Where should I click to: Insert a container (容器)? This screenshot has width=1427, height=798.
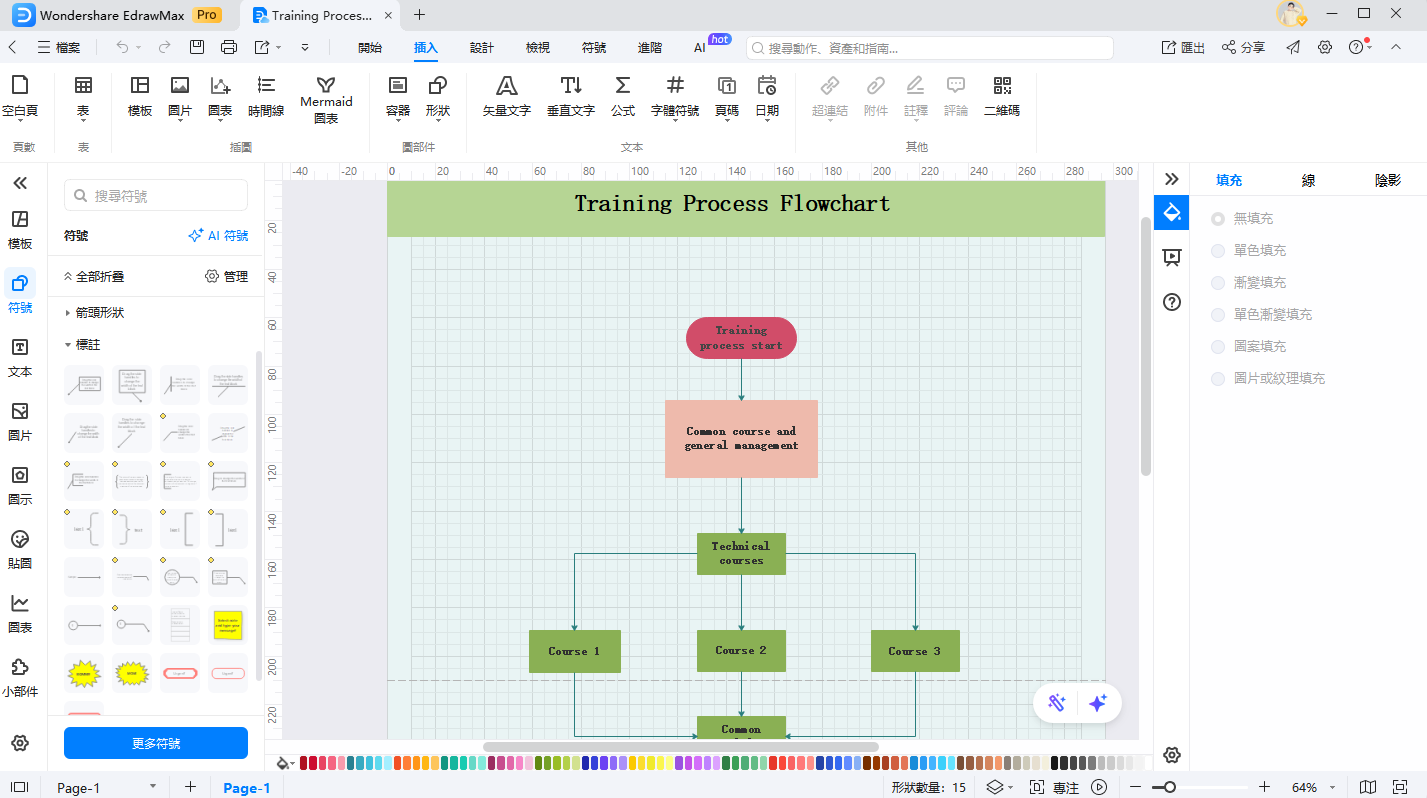point(397,96)
